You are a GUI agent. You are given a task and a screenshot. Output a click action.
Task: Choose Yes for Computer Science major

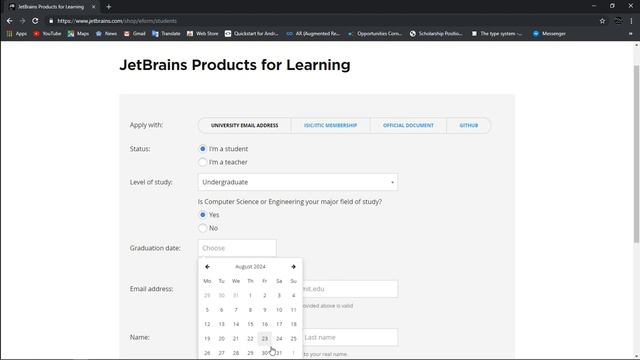202,215
